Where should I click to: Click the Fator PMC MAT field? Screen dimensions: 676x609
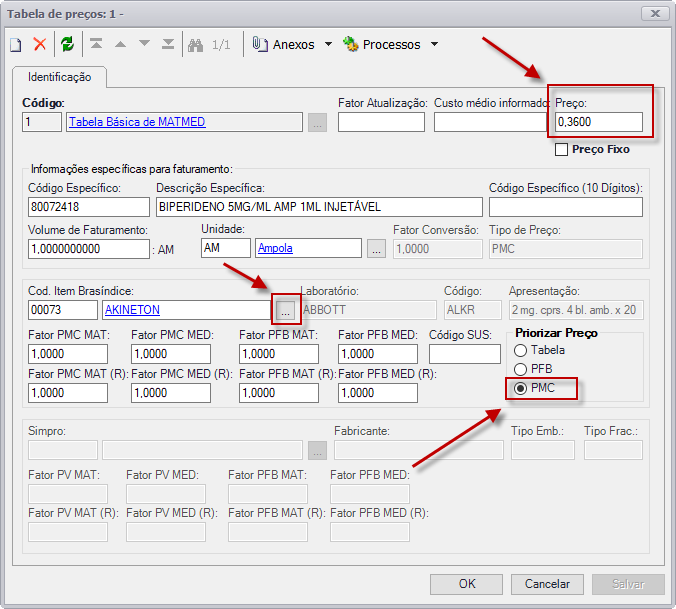pos(68,354)
